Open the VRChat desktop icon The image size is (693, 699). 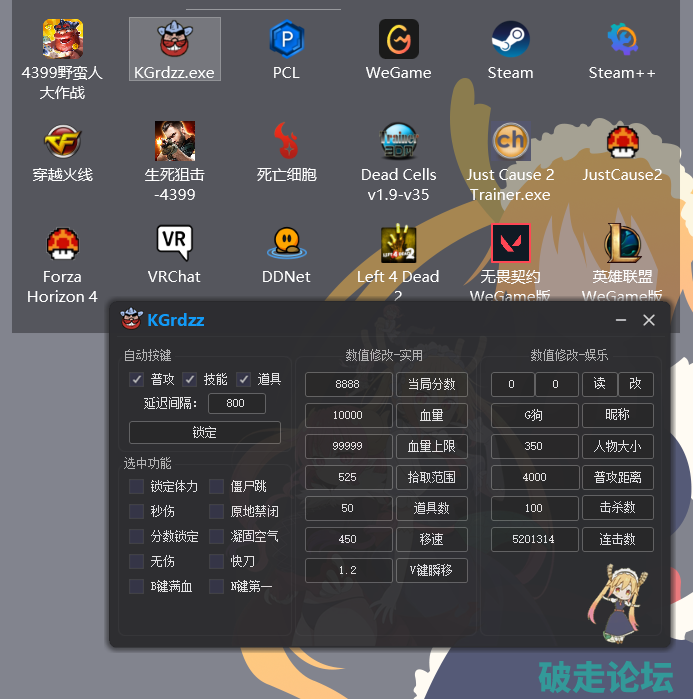174,244
